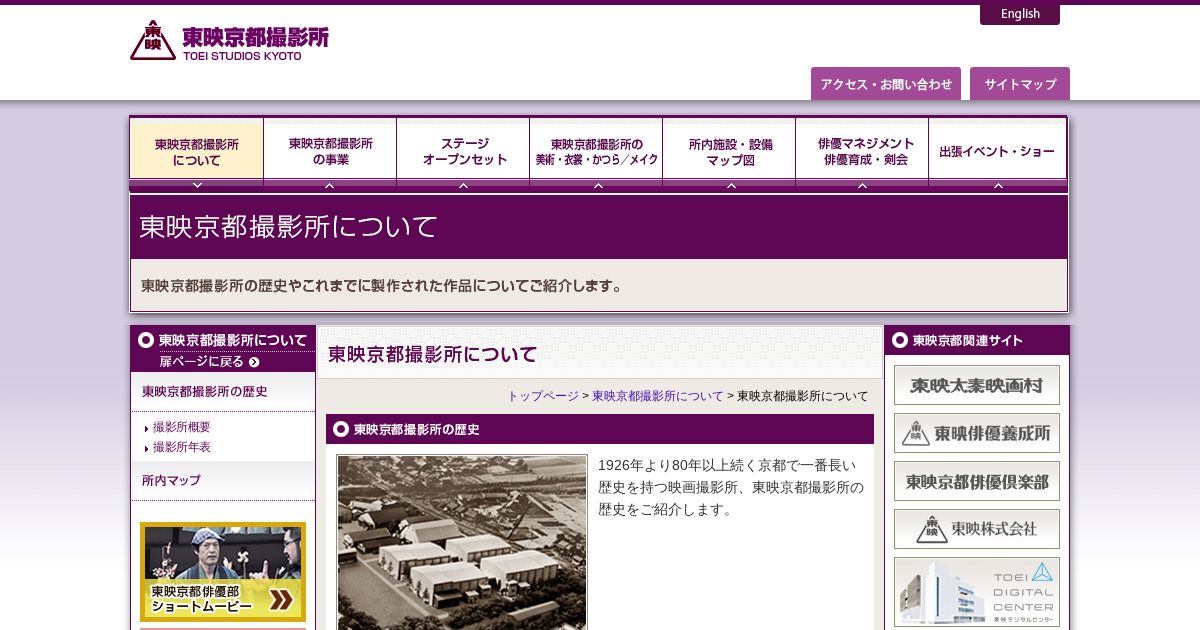Select 東映京都撮影所の事業 menu item
Viewport: 1200px width, 630px height.
(x=330, y=151)
